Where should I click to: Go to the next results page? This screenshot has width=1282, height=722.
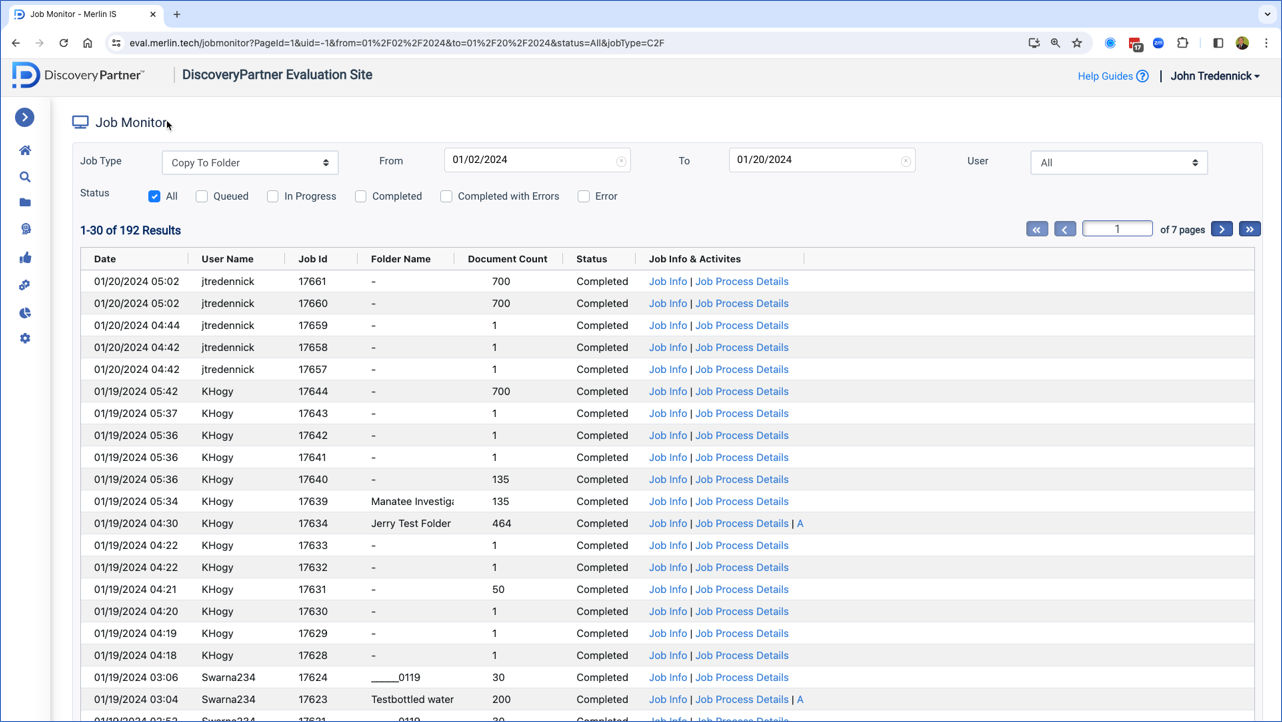(1221, 229)
